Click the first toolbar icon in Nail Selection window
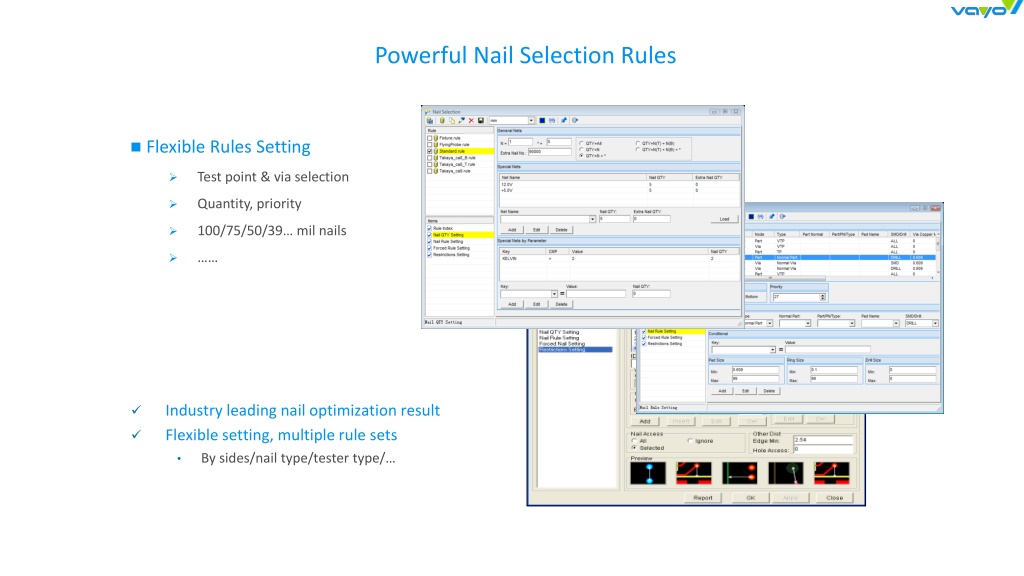1024x576 pixels. coord(430,121)
